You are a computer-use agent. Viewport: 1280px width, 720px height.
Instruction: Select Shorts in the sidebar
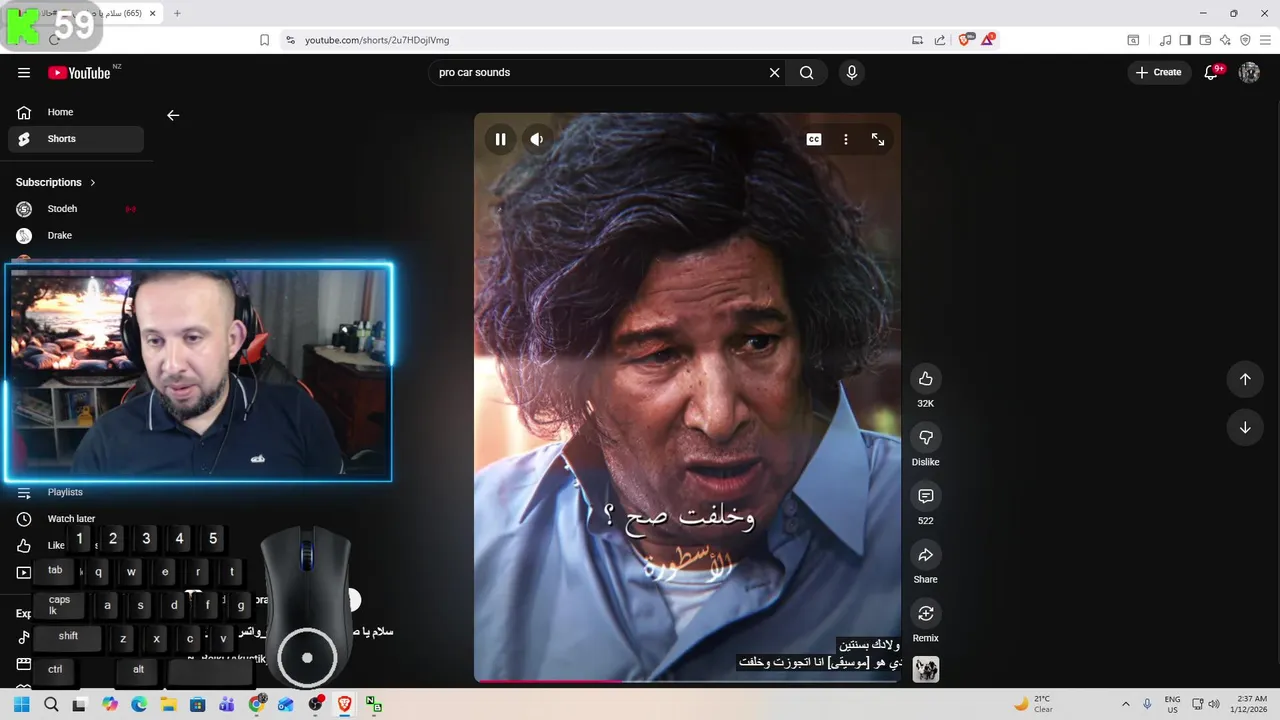point(76,139)
